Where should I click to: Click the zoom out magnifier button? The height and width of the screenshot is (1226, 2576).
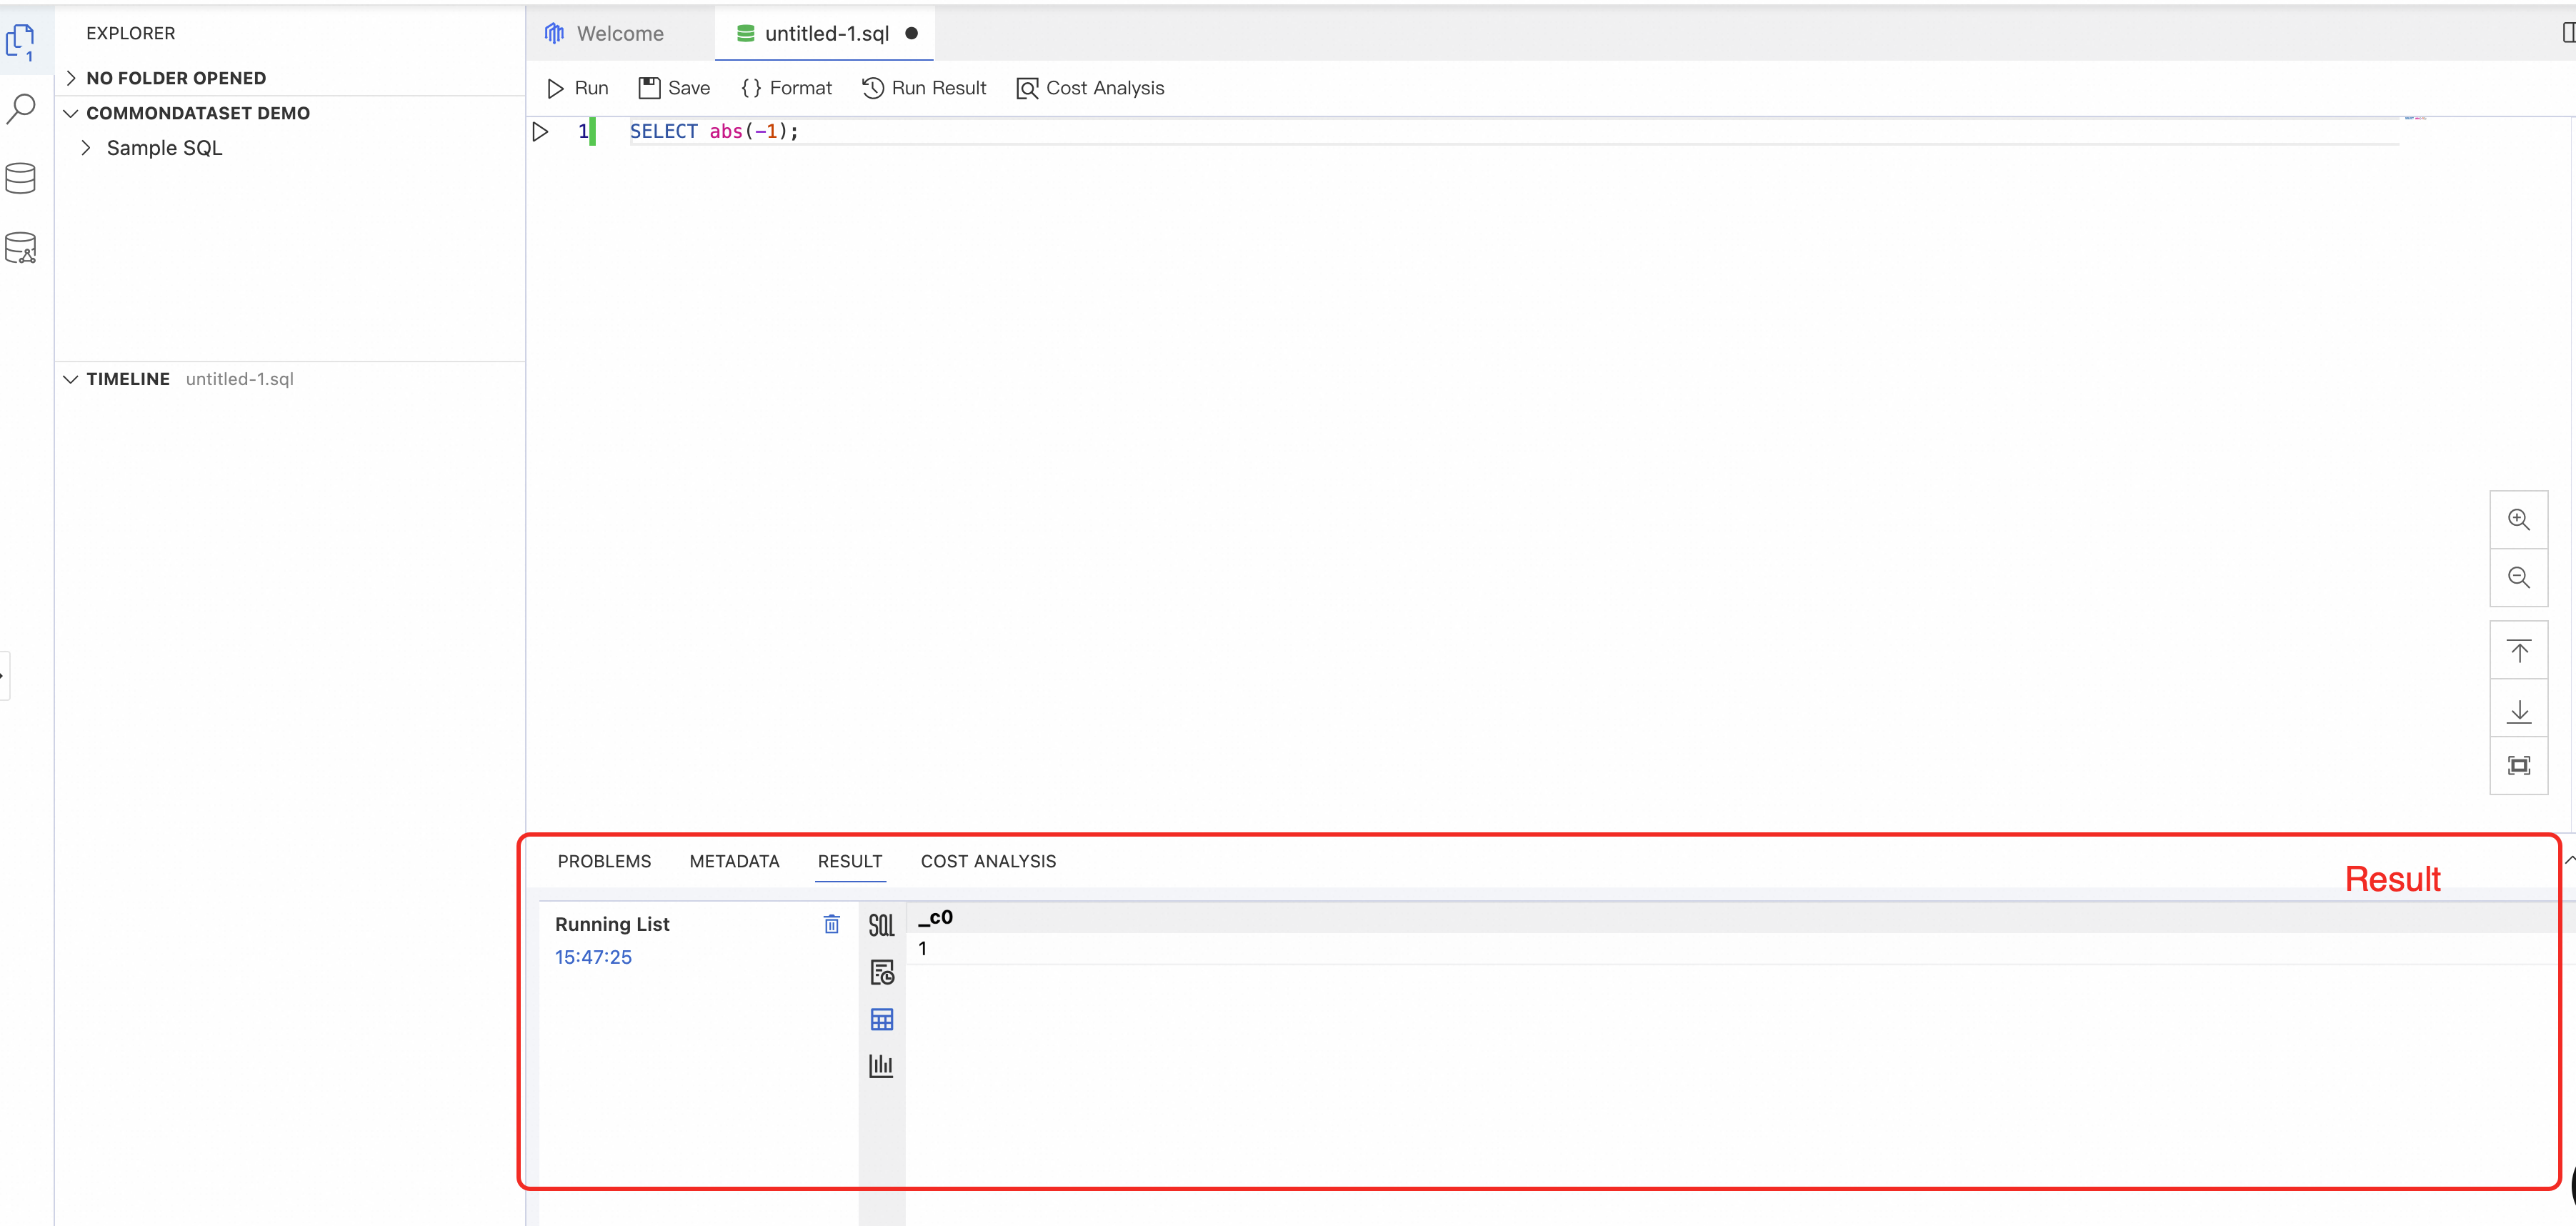[x=2518, y=578]
